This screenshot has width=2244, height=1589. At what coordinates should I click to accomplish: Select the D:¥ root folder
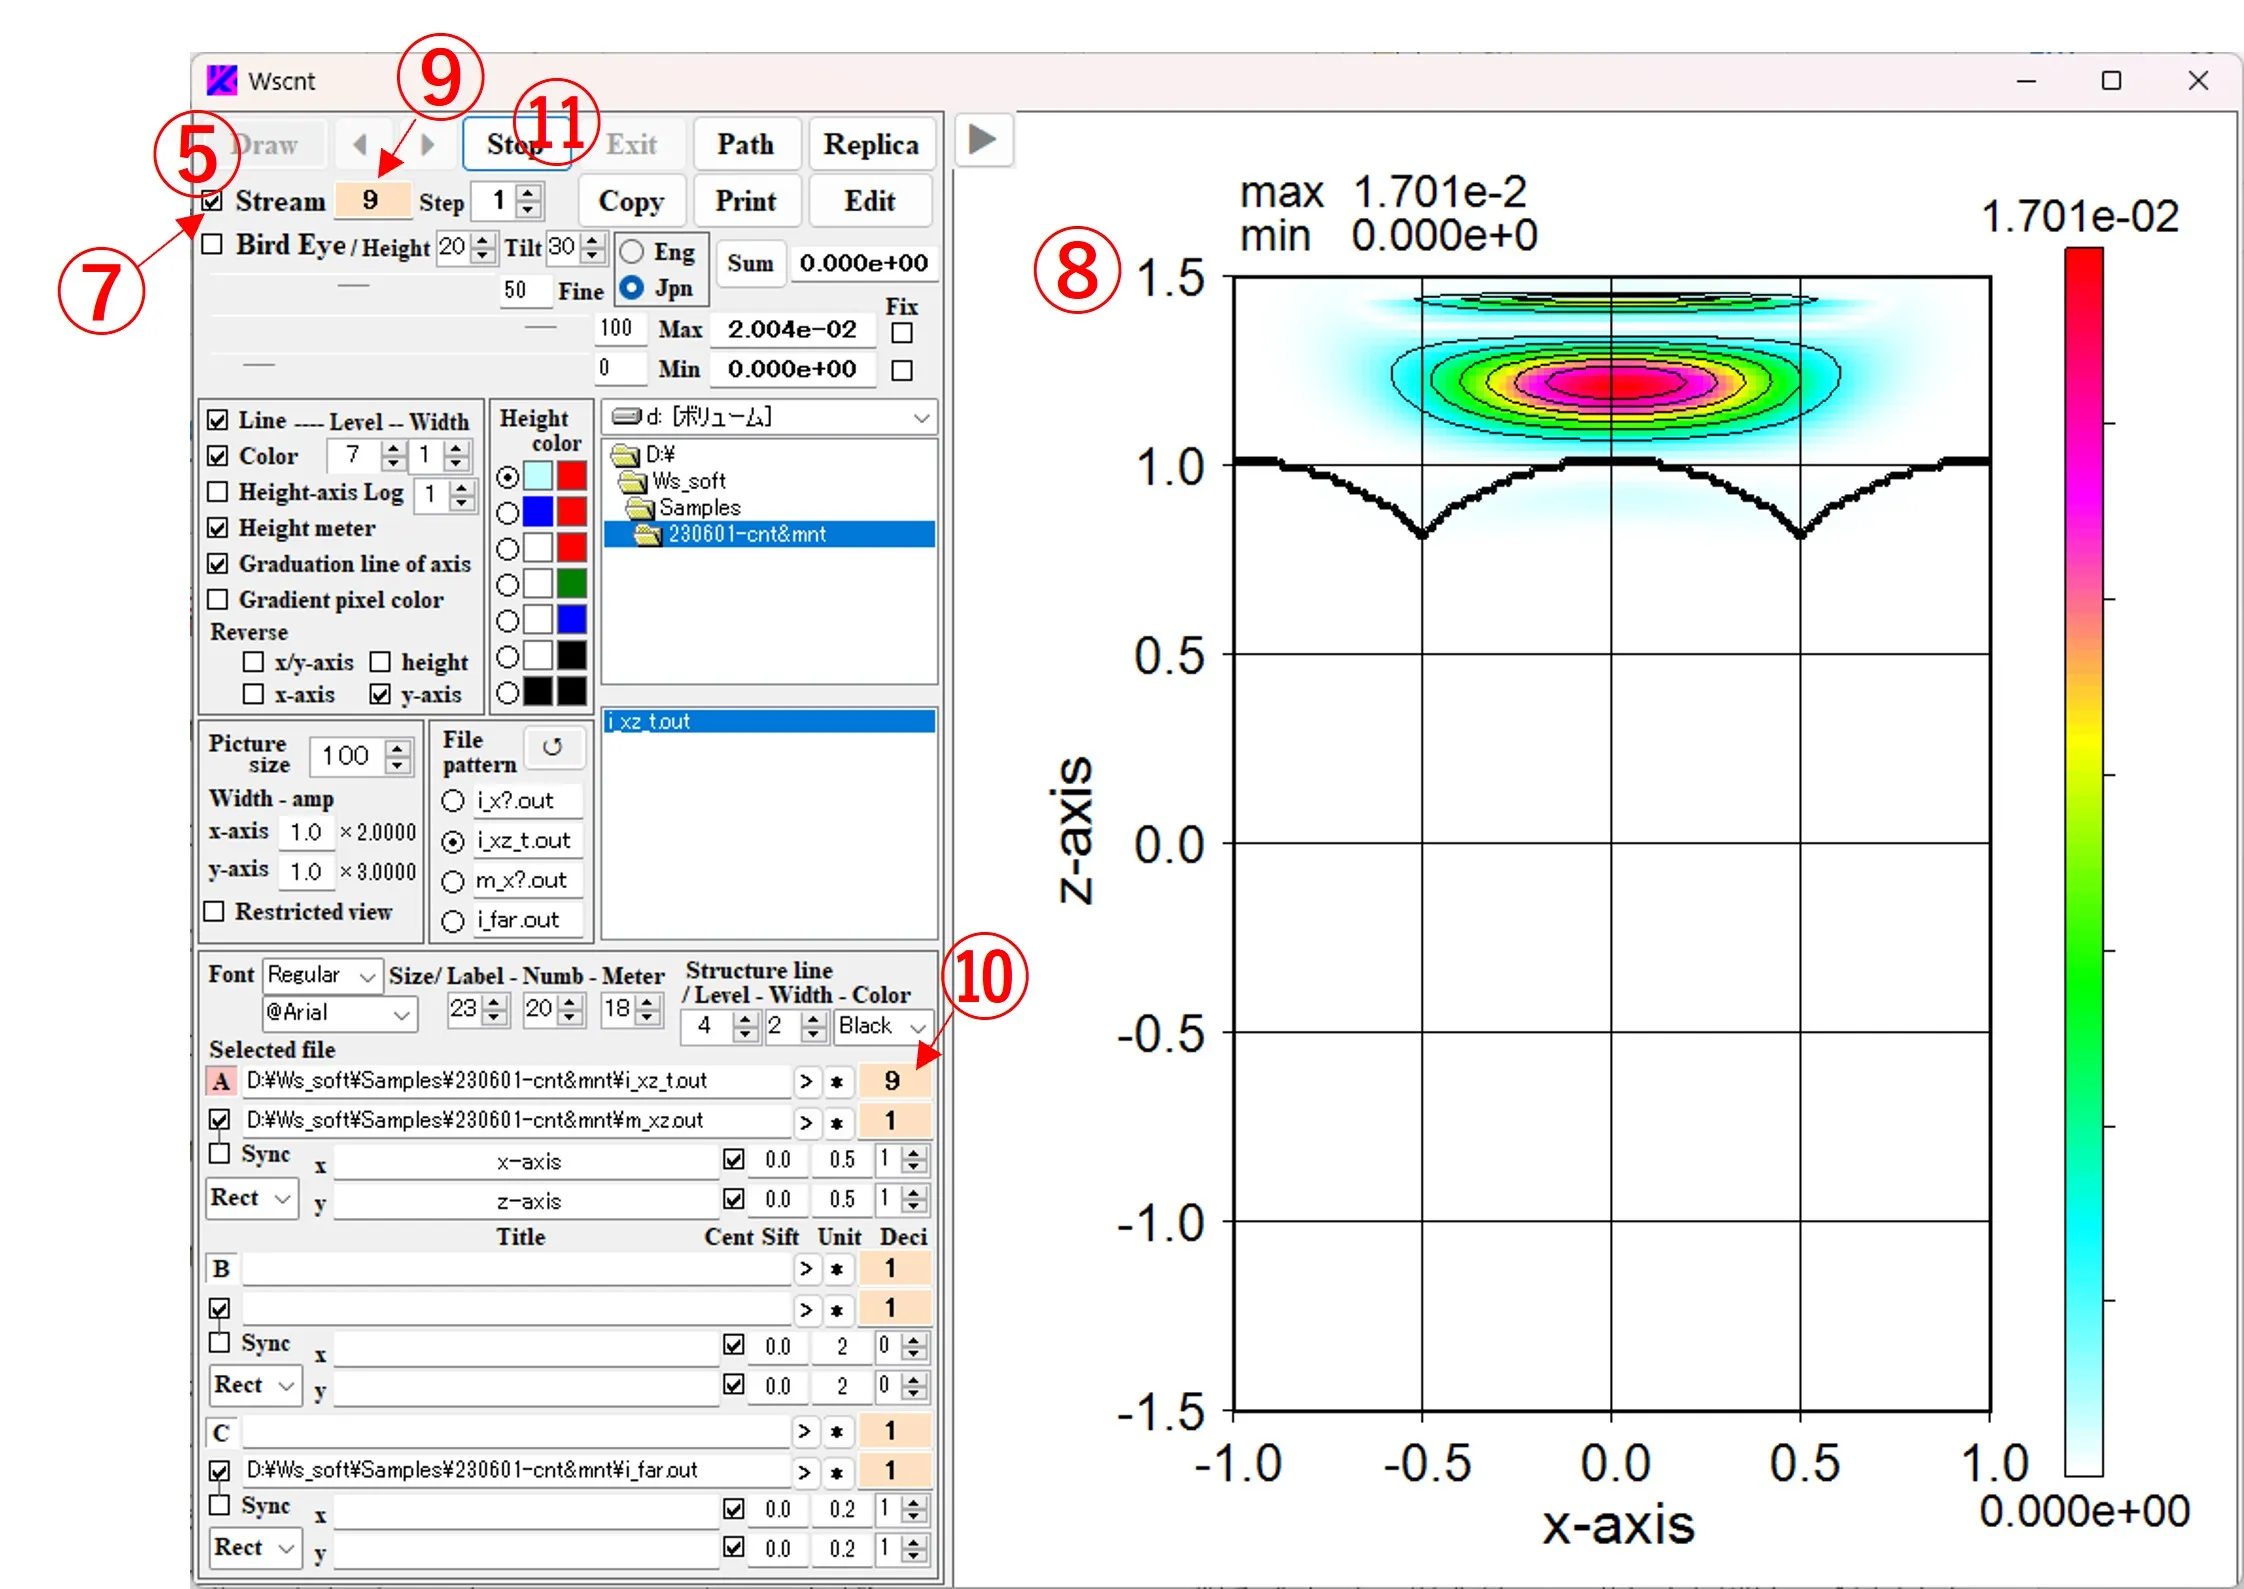click(658, 454)
